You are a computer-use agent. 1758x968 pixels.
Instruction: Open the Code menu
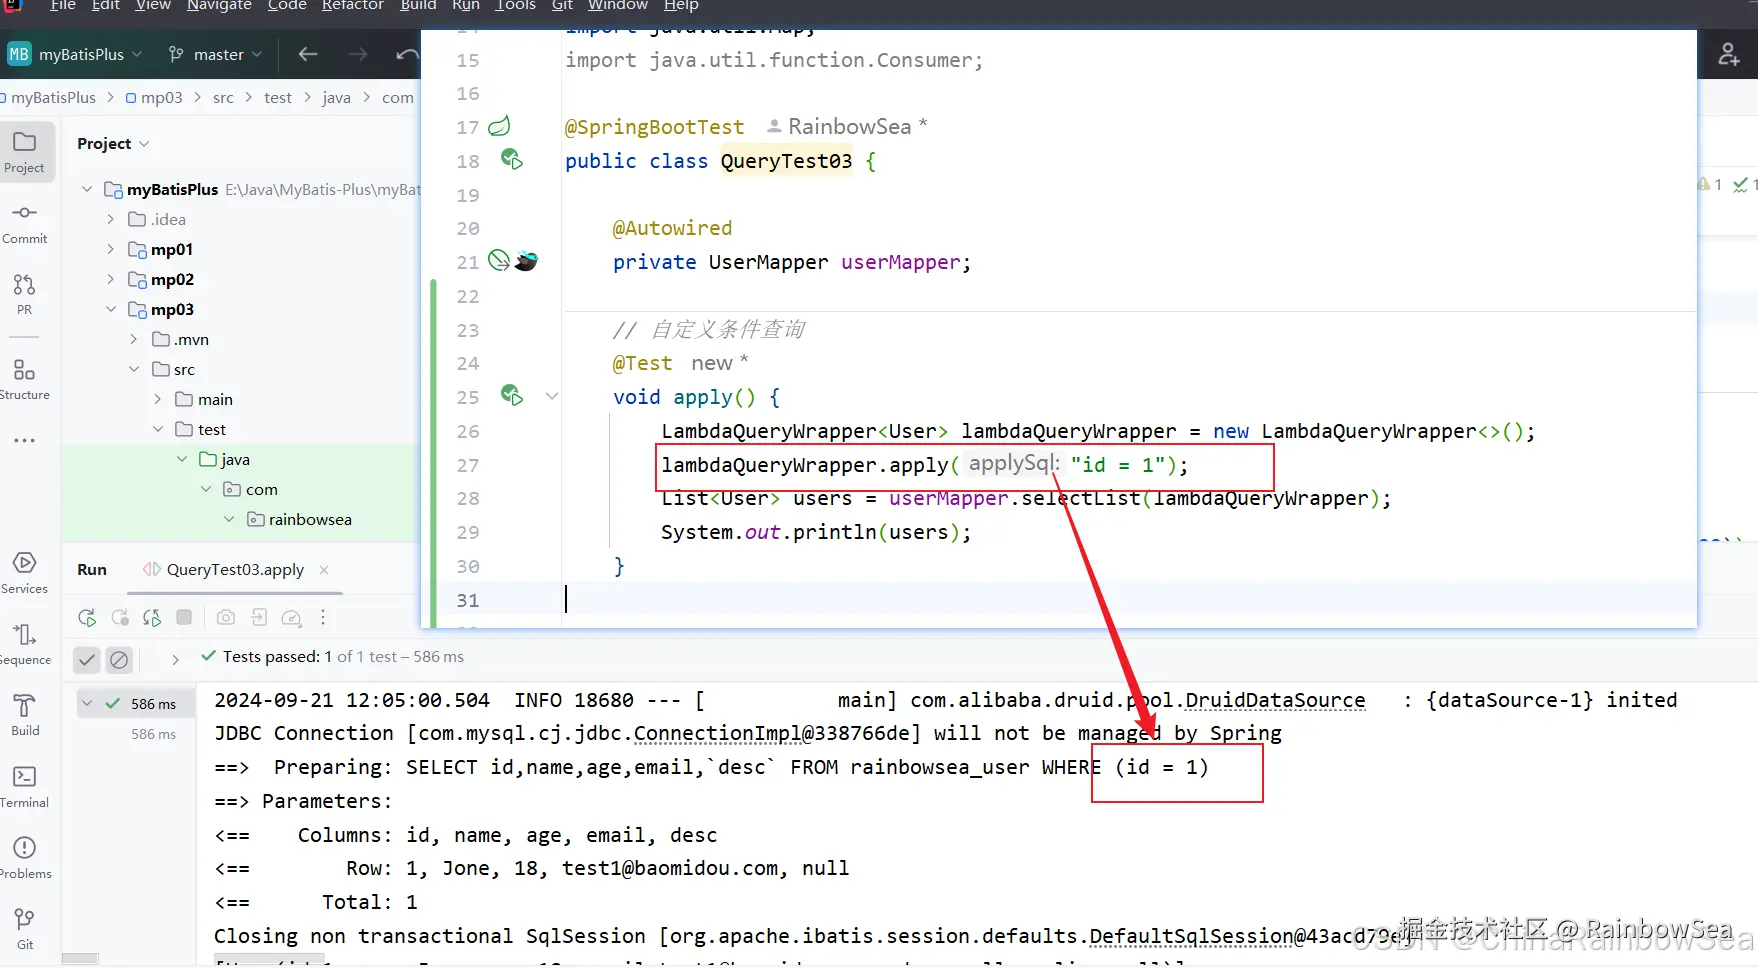pos(287,6)
